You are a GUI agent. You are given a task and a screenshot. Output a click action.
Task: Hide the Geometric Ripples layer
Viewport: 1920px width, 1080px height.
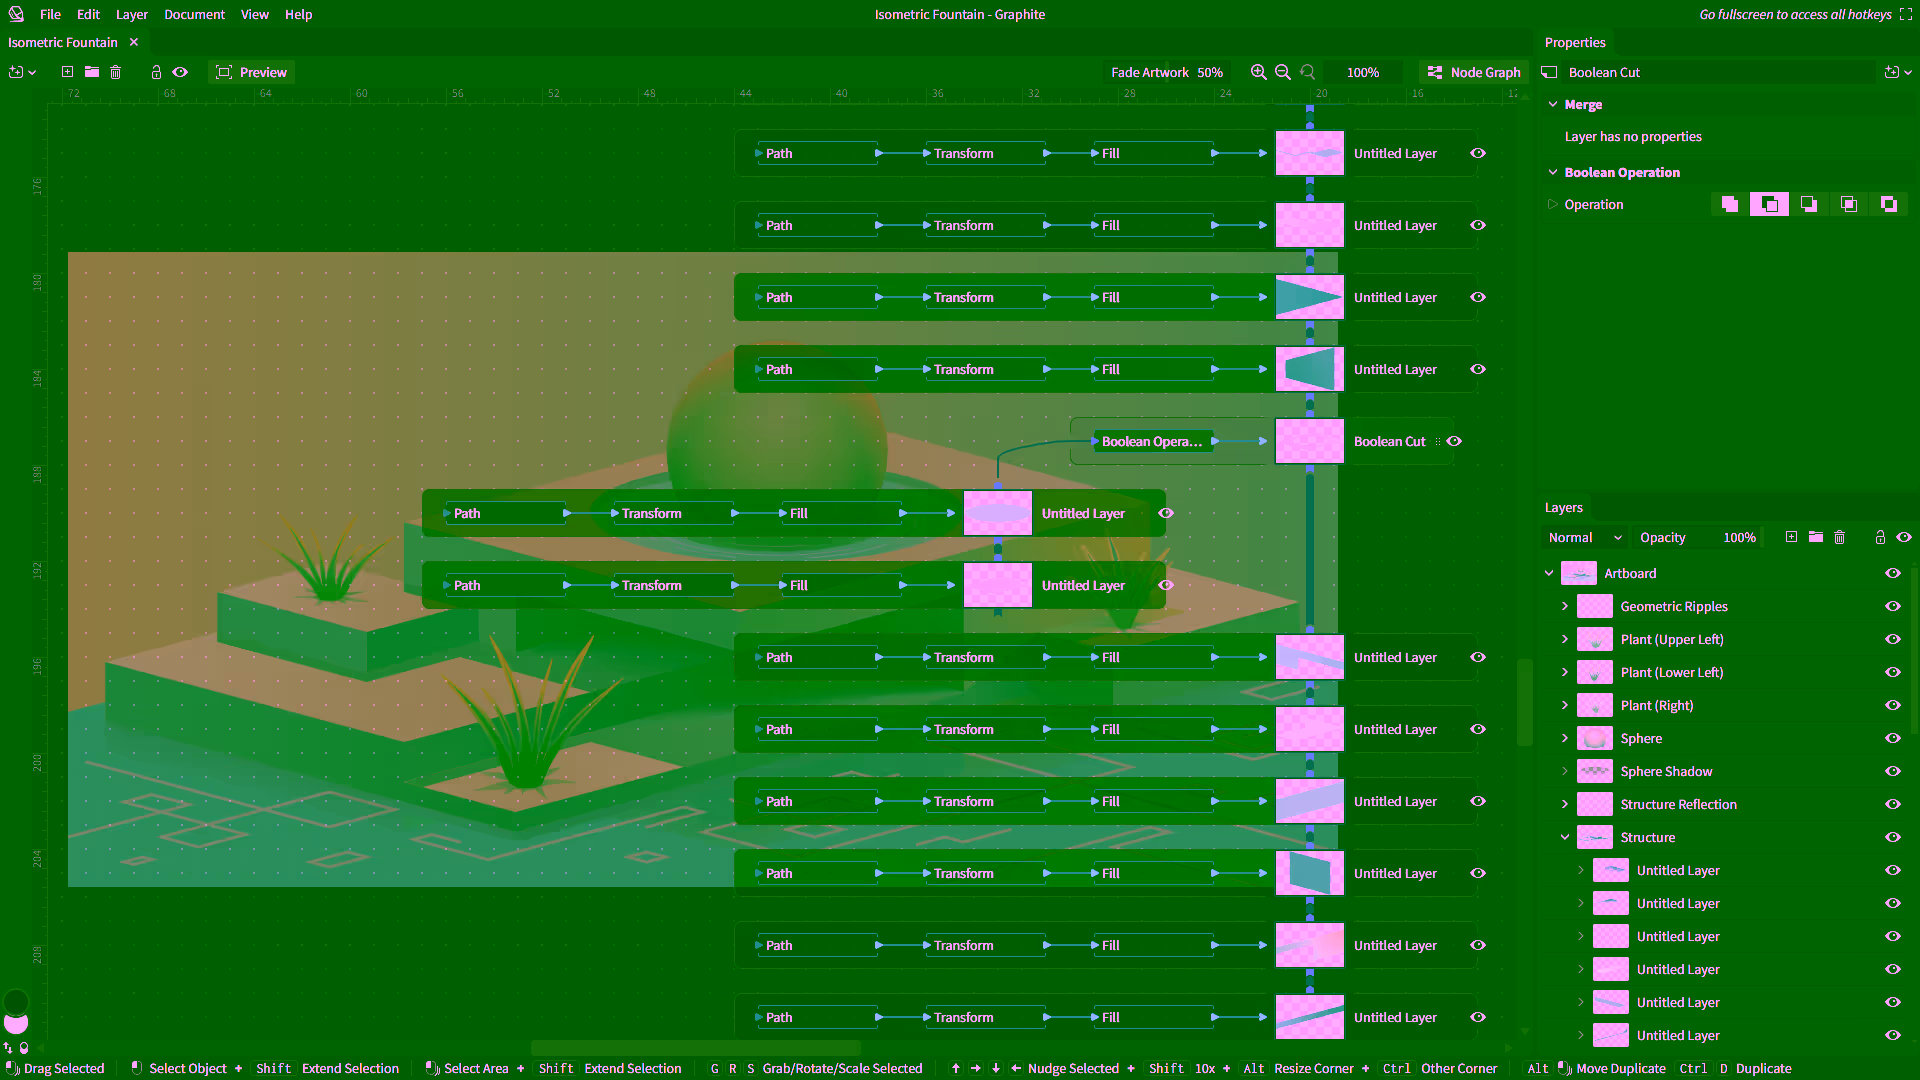1893,606
